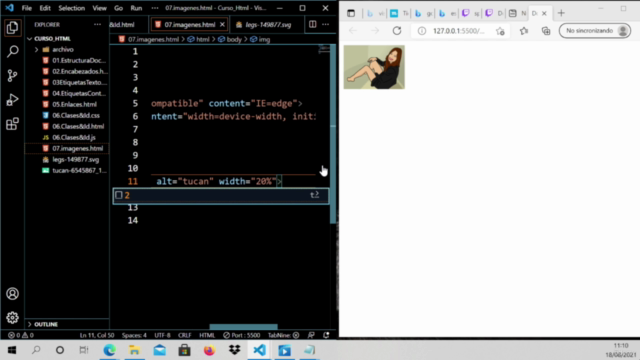Show errors and warnings count in status bar
The width and height of the screenshot is (640, 360).
tap(21, 335)
